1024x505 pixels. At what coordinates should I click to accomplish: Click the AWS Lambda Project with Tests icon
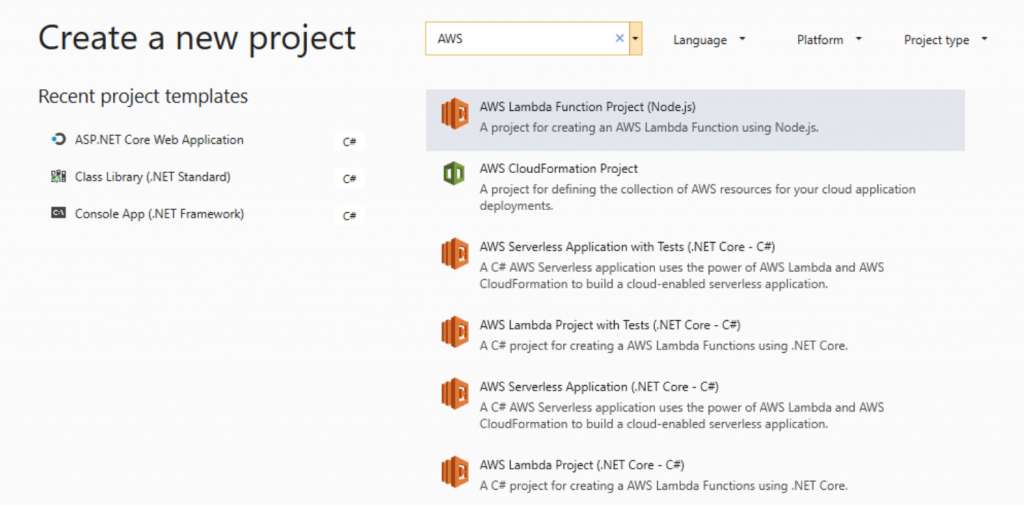(455, 332)
